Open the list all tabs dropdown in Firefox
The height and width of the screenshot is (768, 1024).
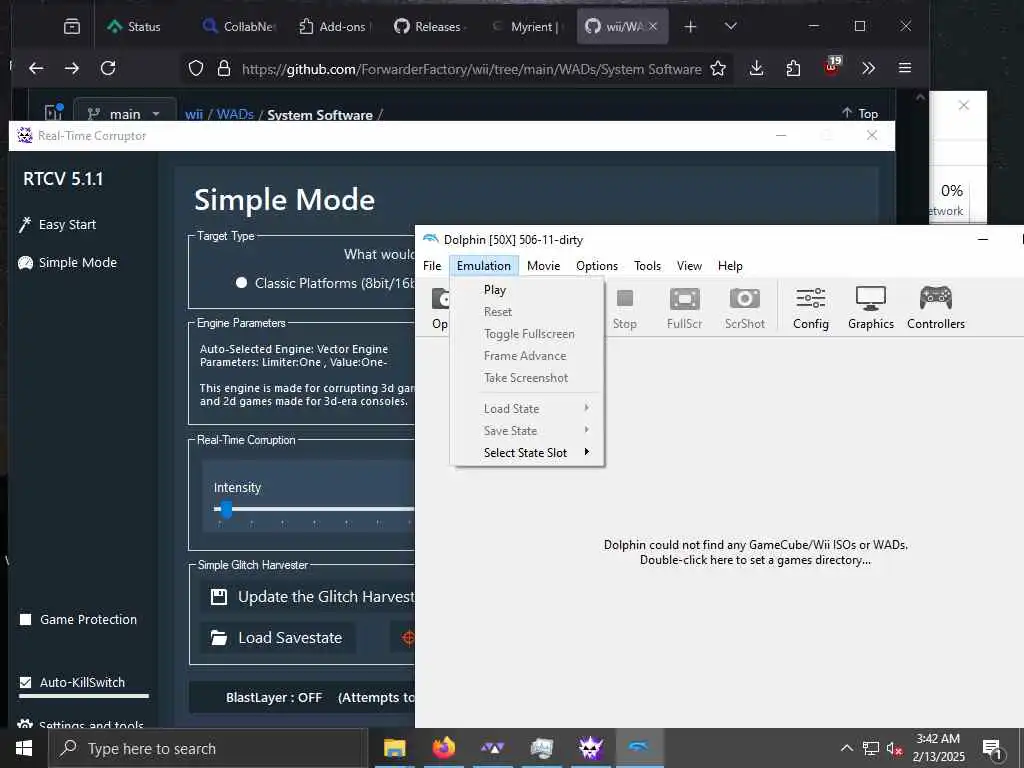(731, 26)
